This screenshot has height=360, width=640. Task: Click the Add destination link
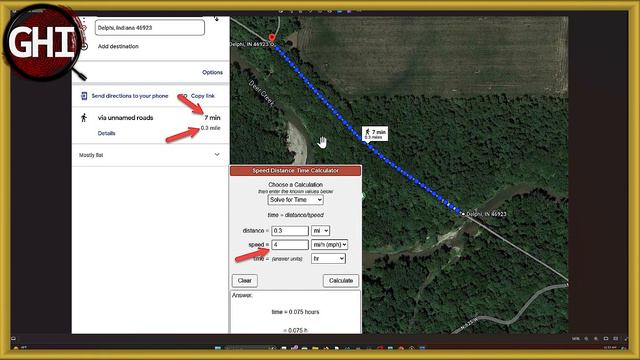click(118, 47)
